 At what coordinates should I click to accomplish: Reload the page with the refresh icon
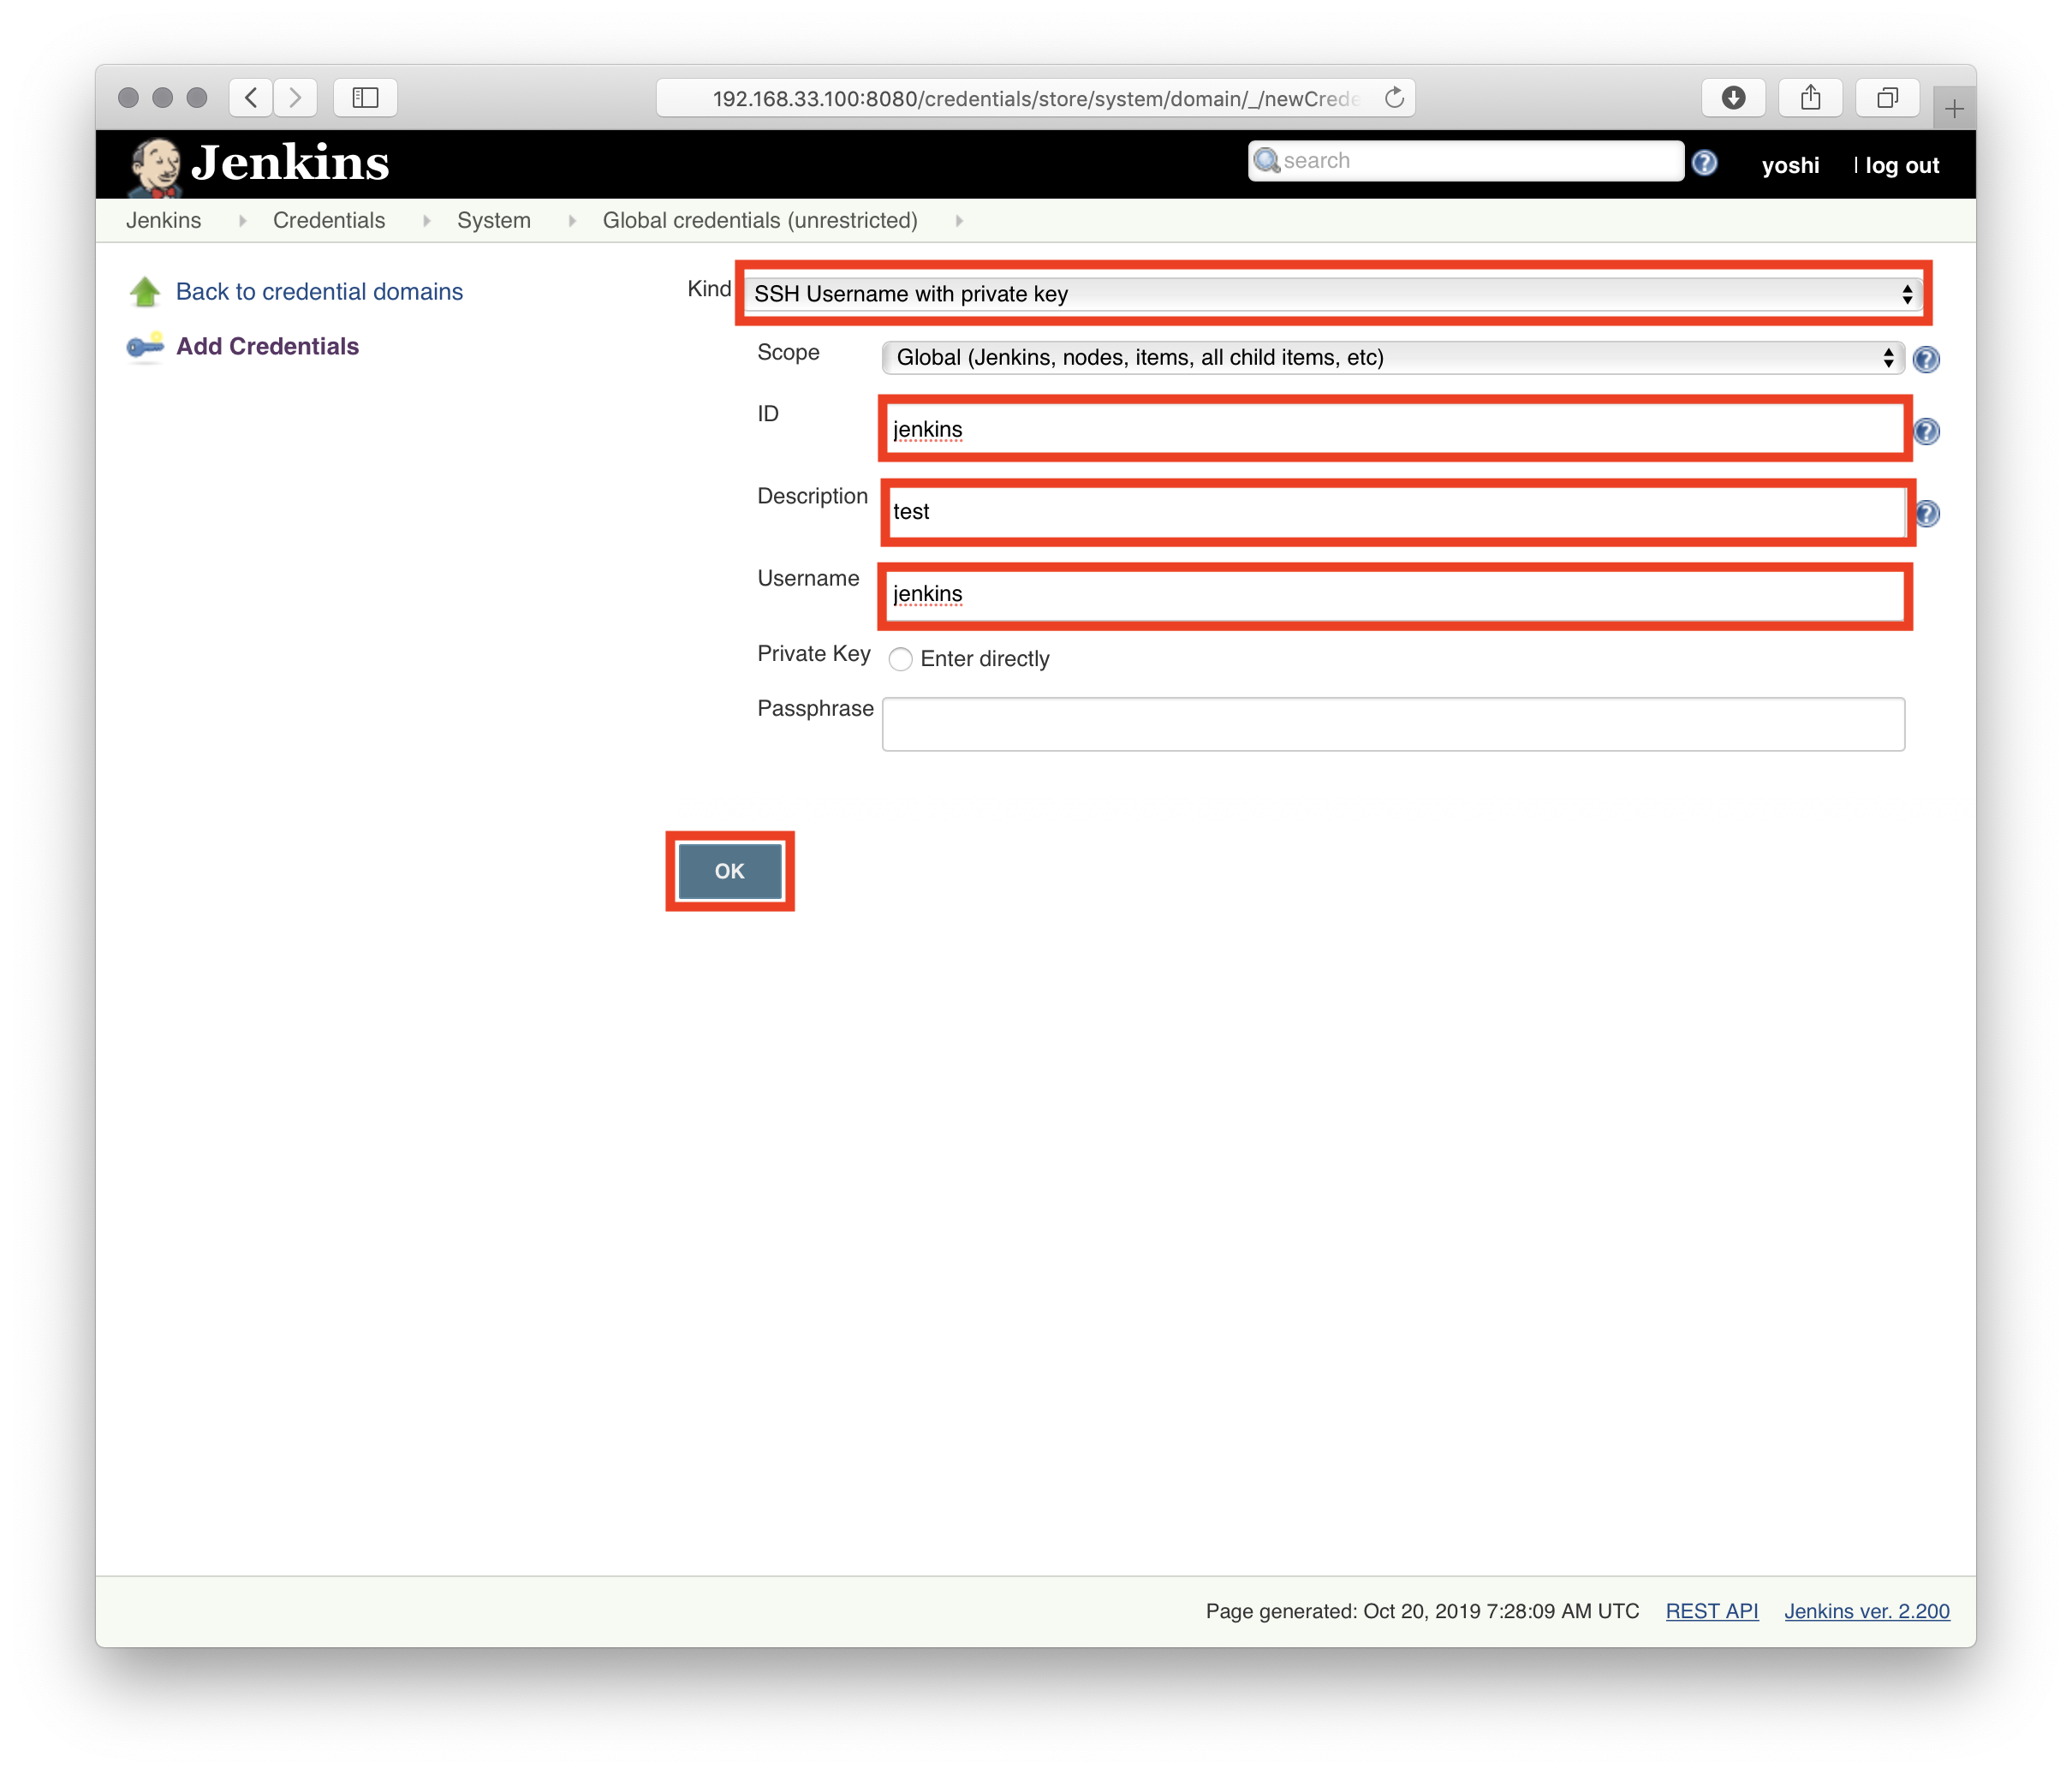tap(1394, 97)
